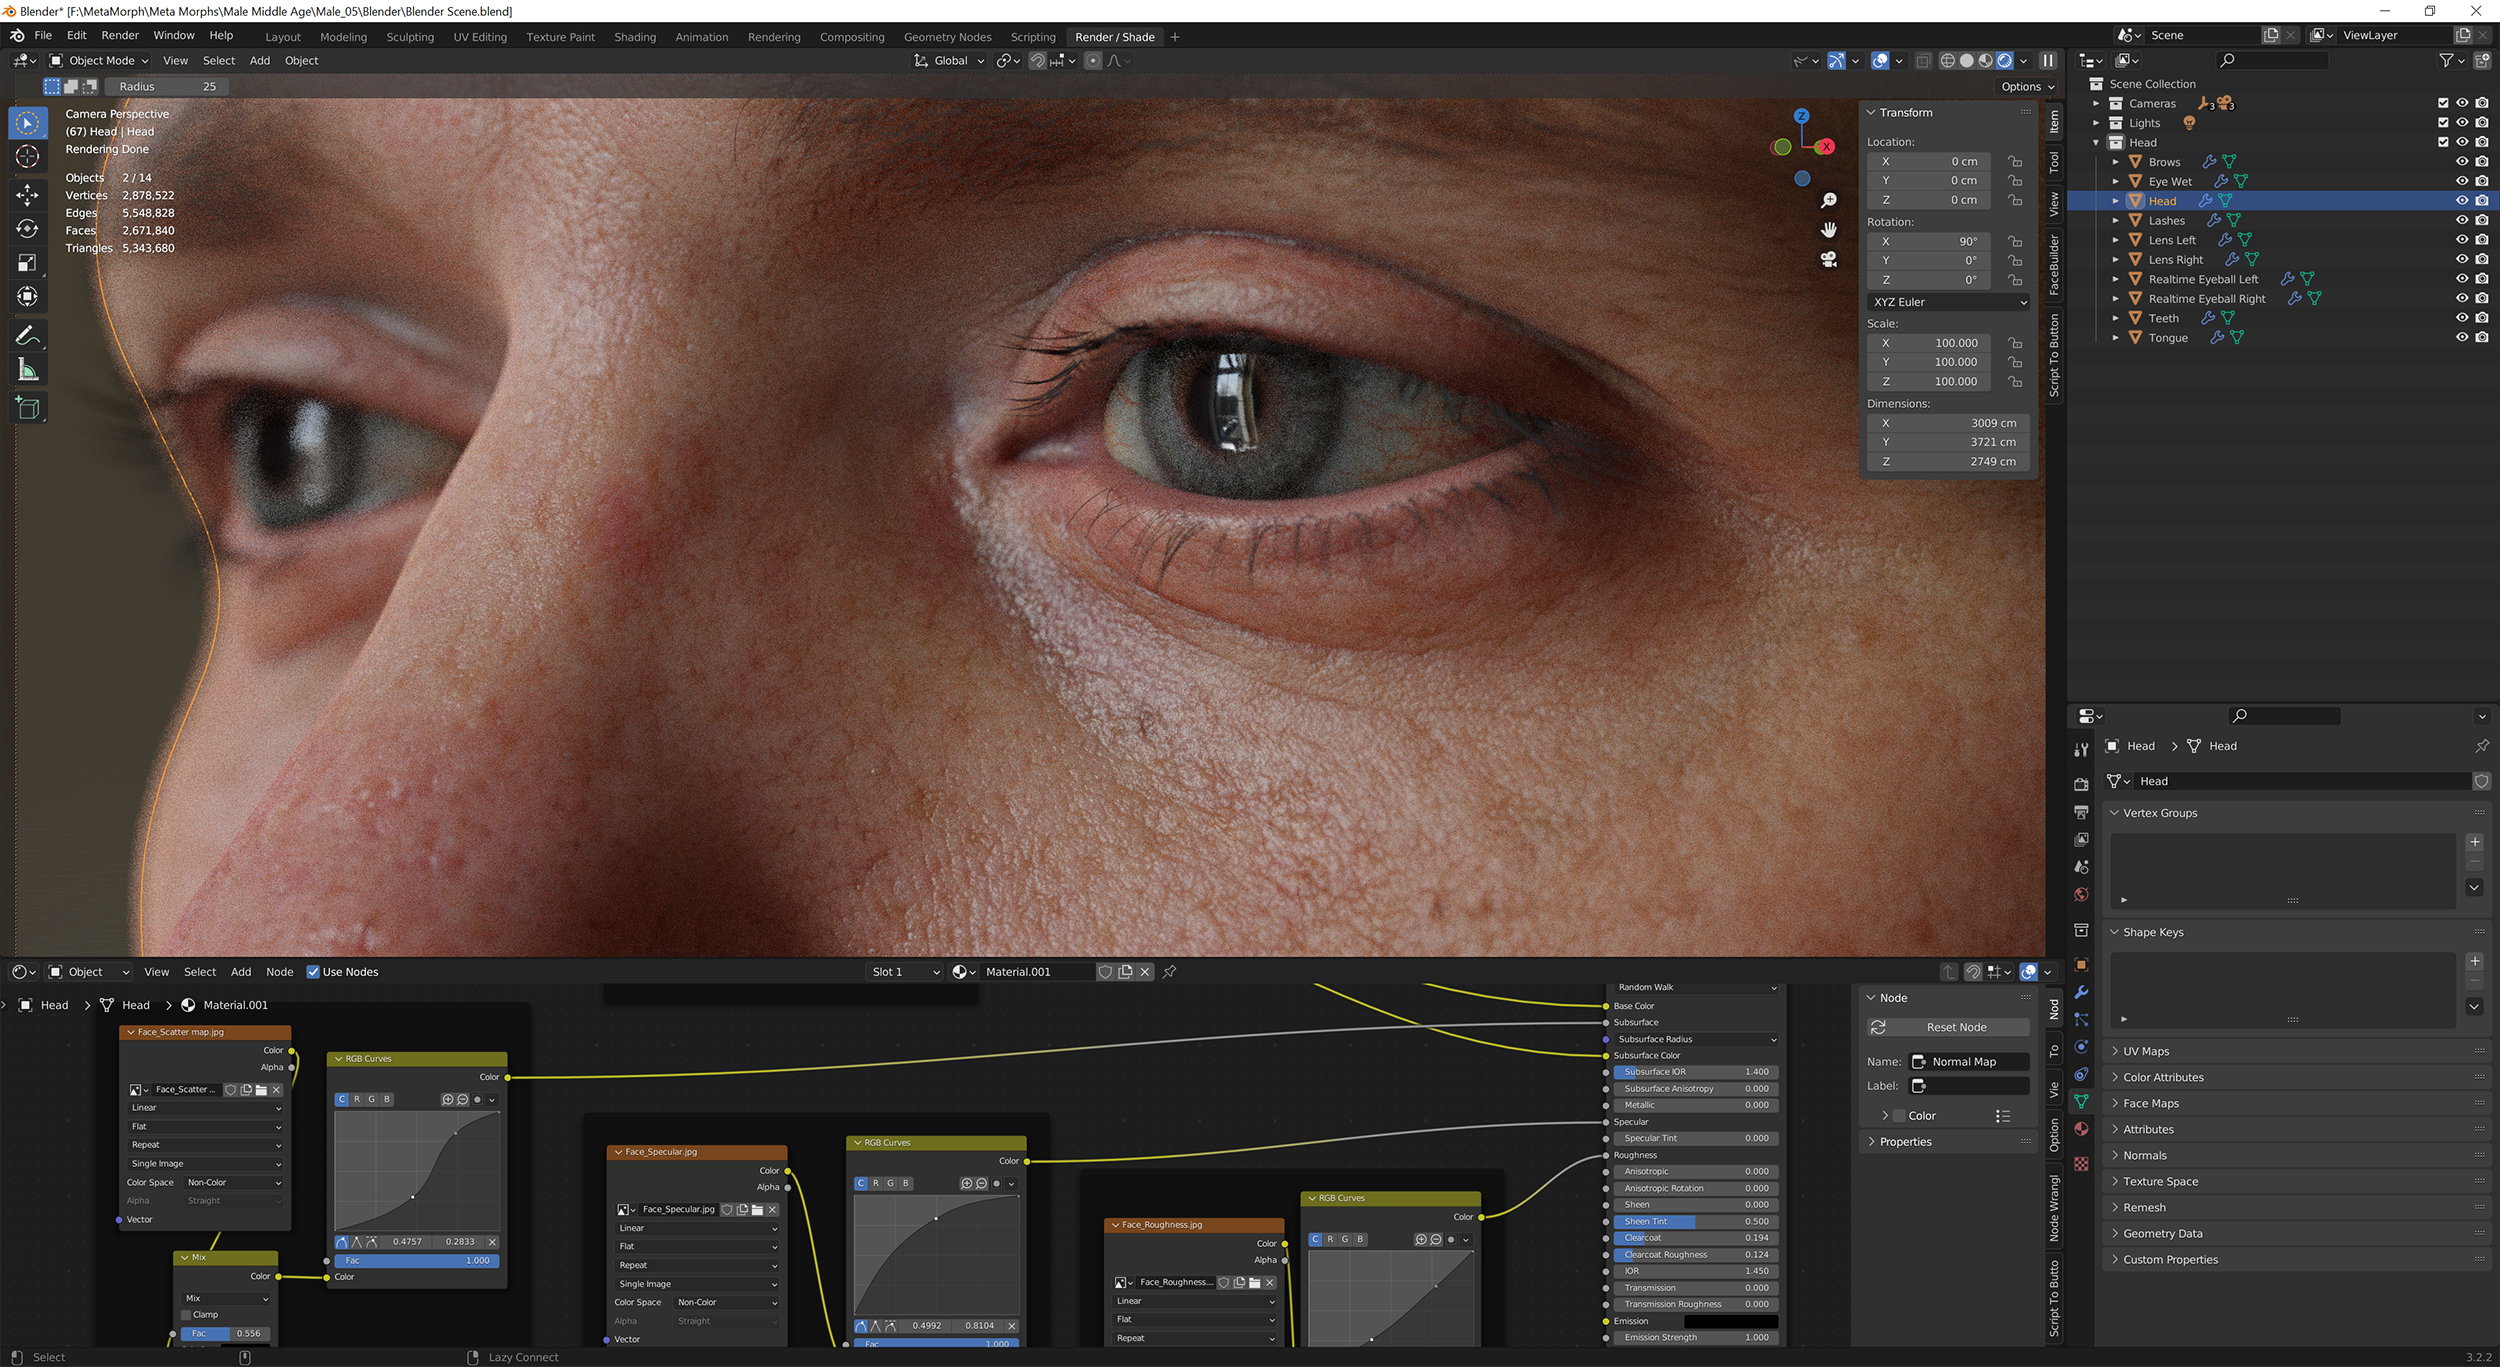Hide the Teeth object eye icon

pyautogui.click(x=2462, y=318)
